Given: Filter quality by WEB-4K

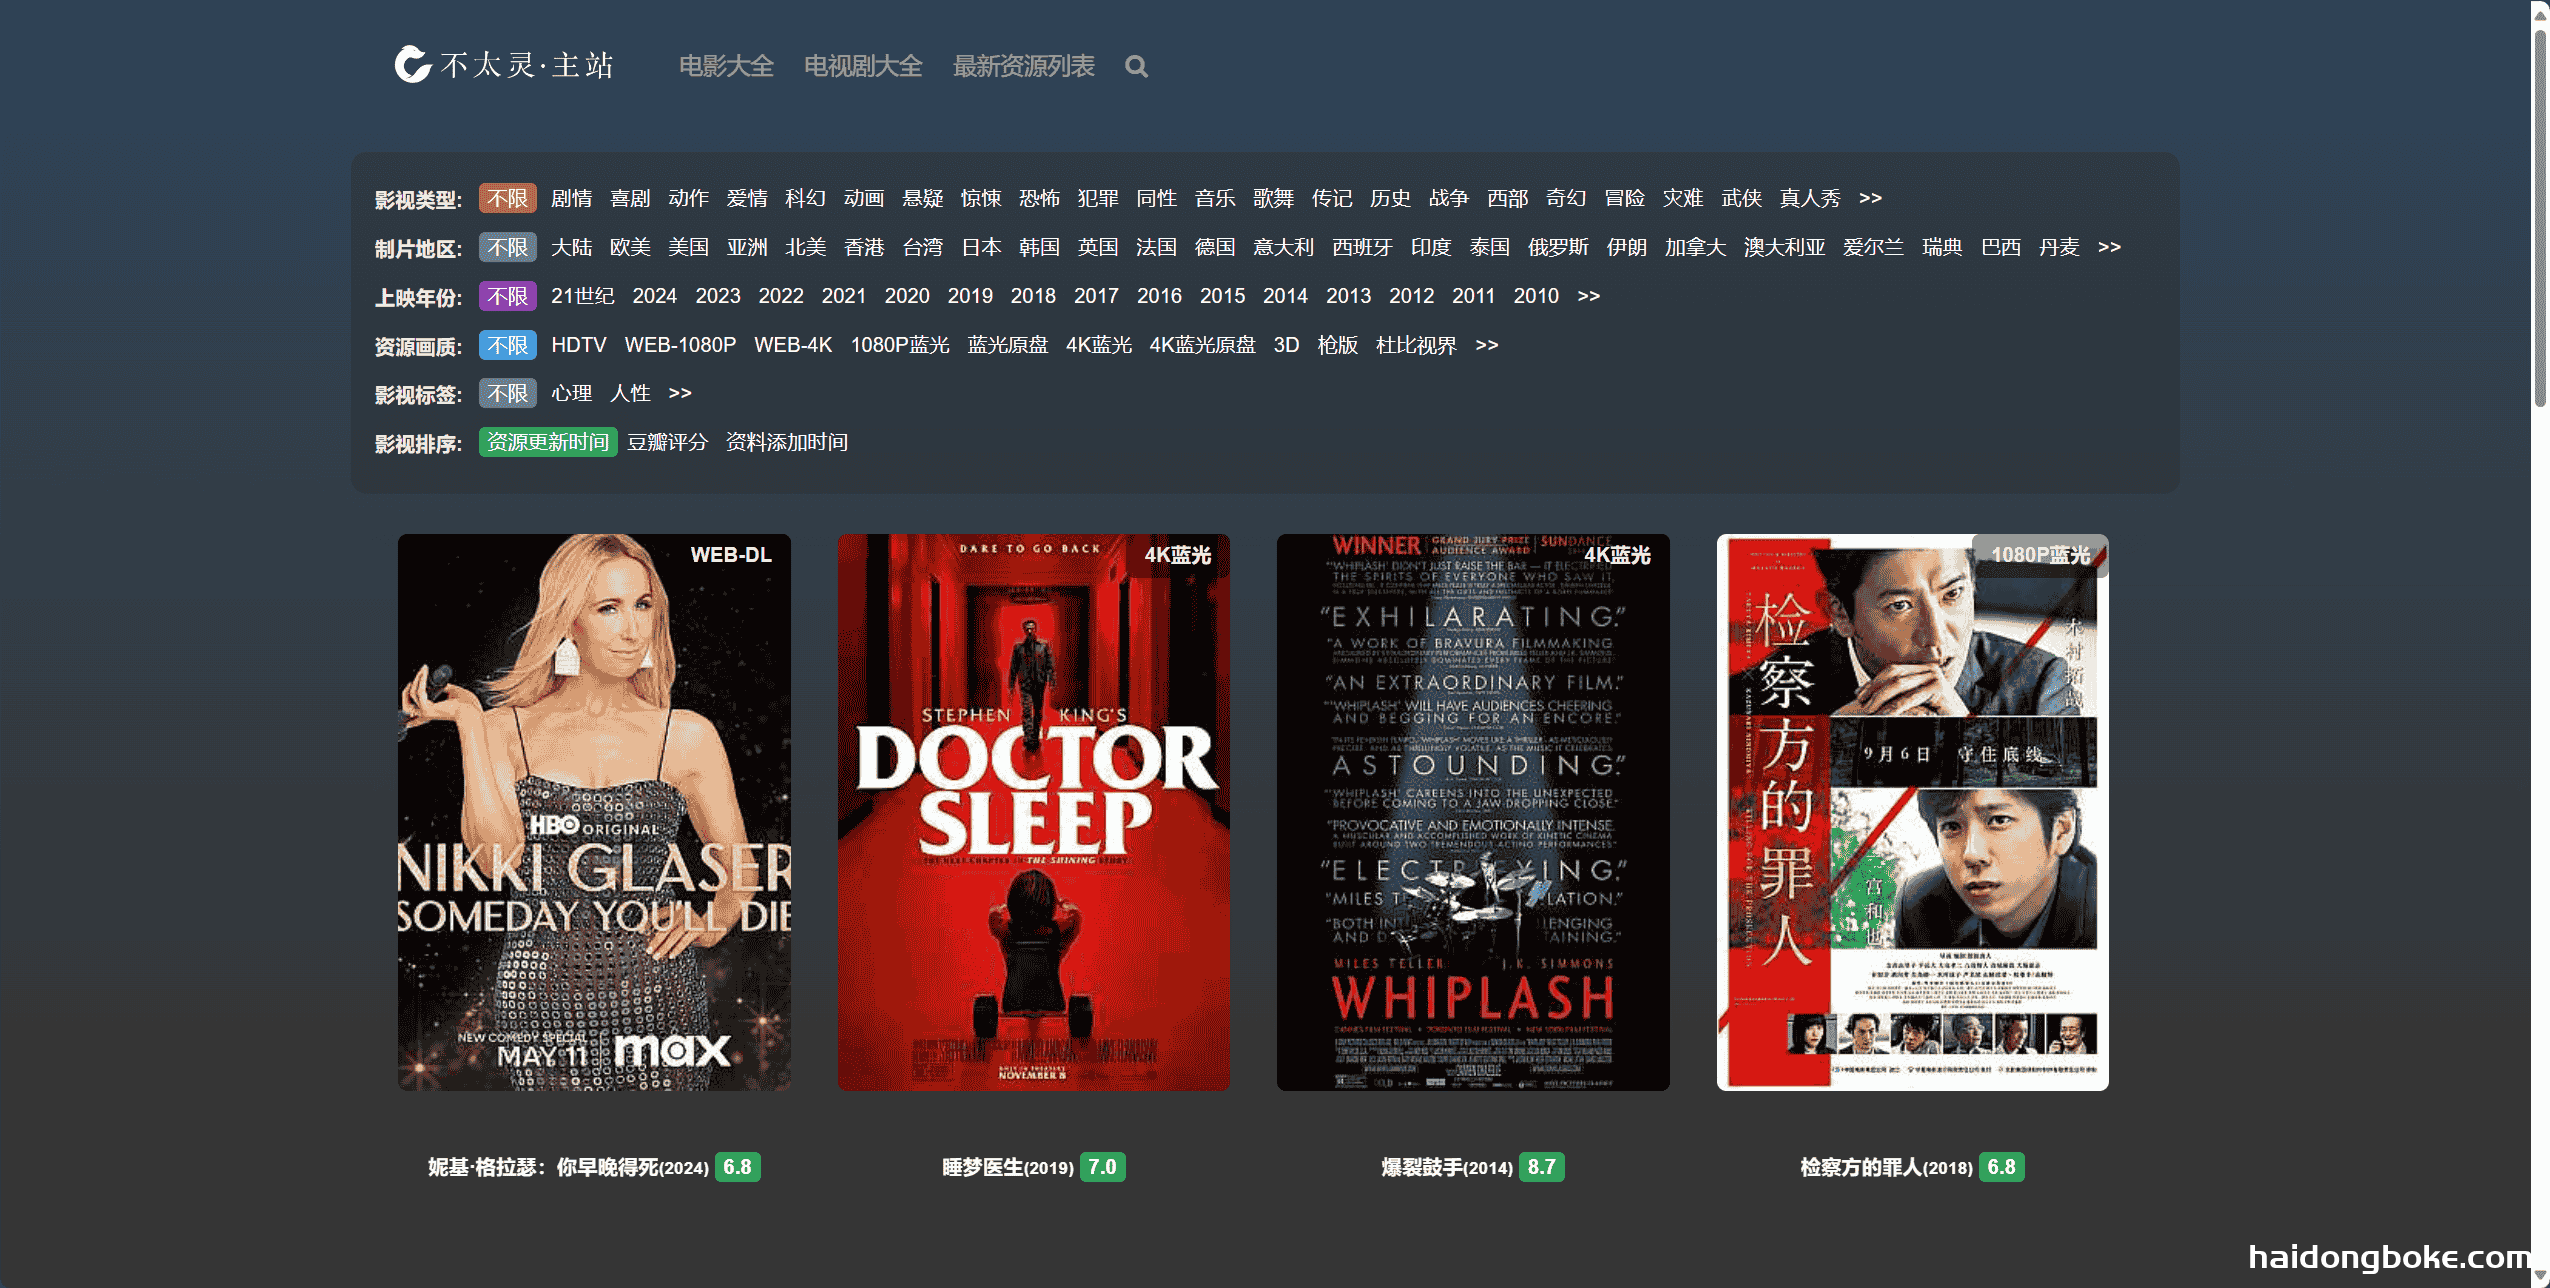Looking at the screenshot, I should (793, 345).
